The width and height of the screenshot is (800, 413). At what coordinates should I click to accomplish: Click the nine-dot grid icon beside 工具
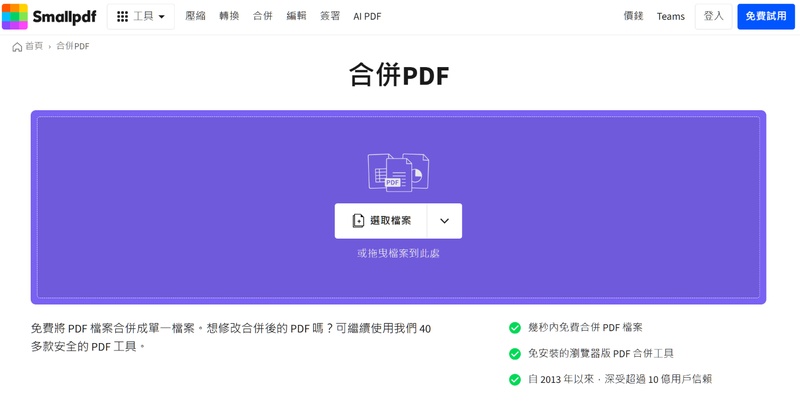coord(122,16)
